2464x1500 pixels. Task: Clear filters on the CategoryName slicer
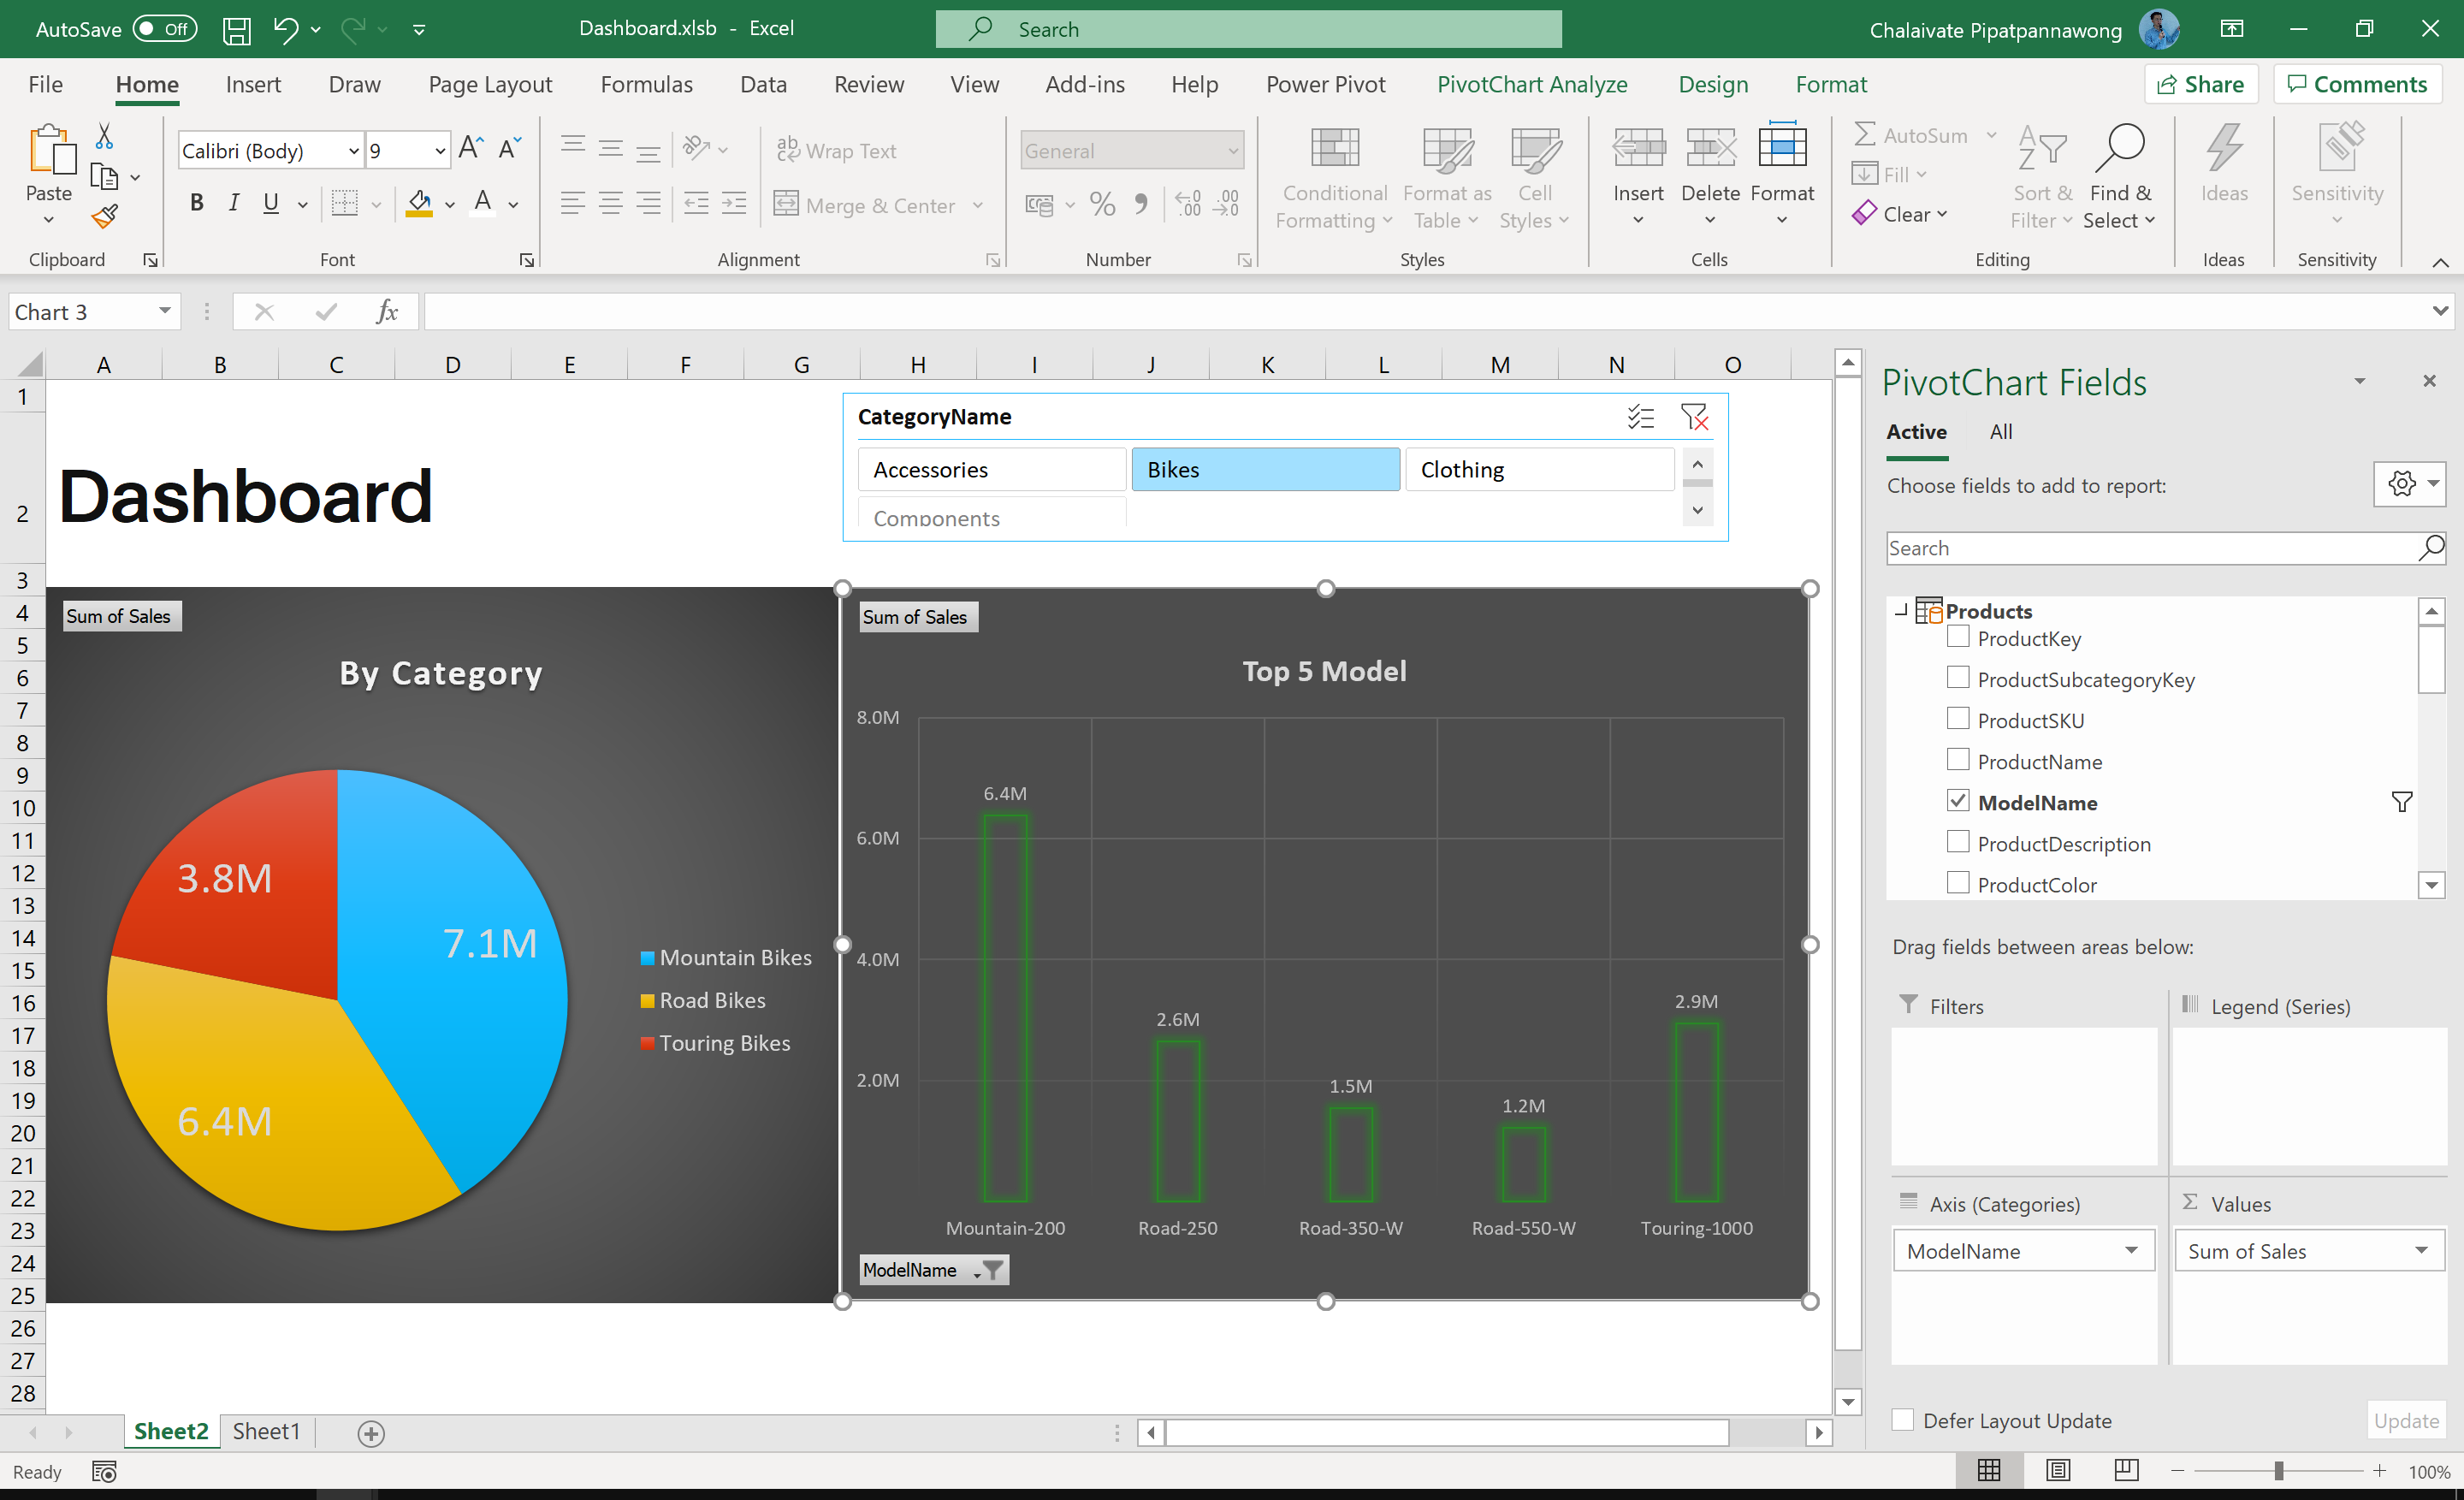coord(1694,417)
